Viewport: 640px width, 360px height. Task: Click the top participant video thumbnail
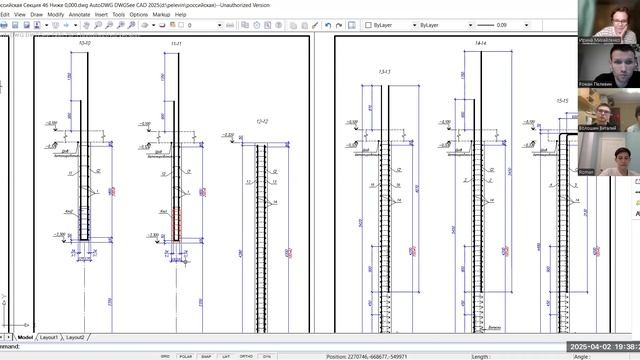609,22
